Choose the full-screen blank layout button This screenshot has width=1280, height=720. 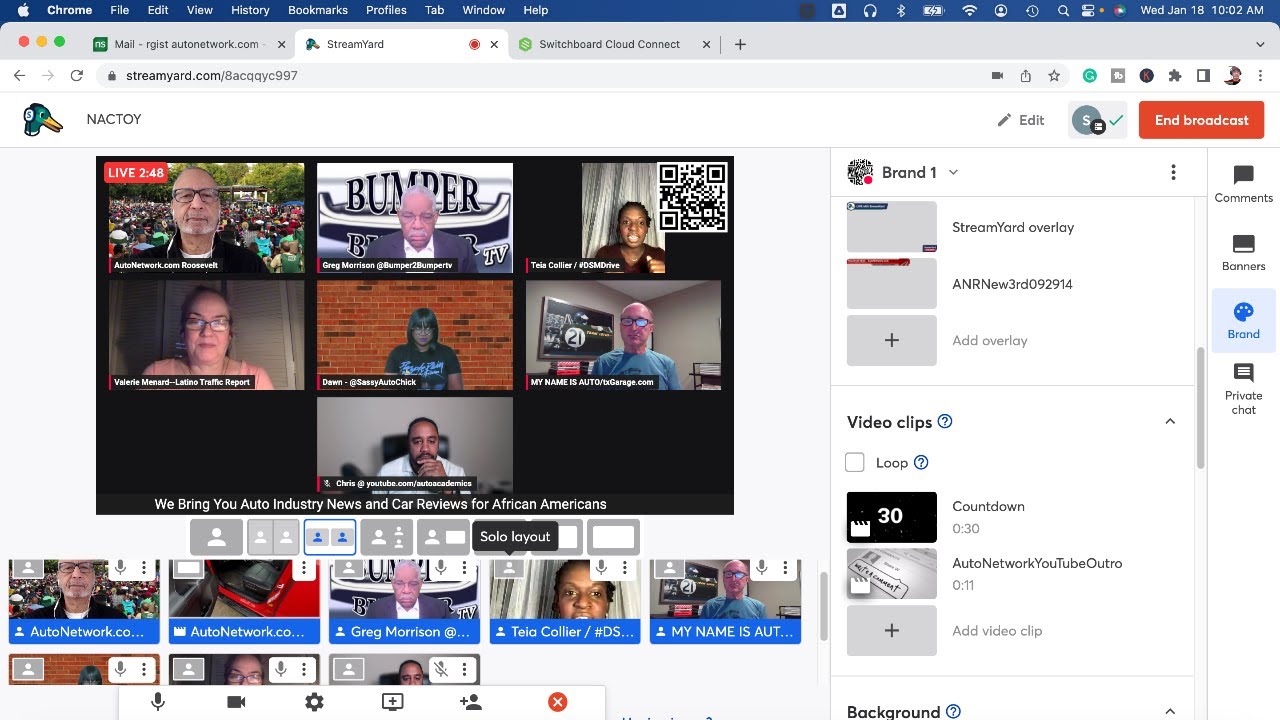tap(613, 537)
